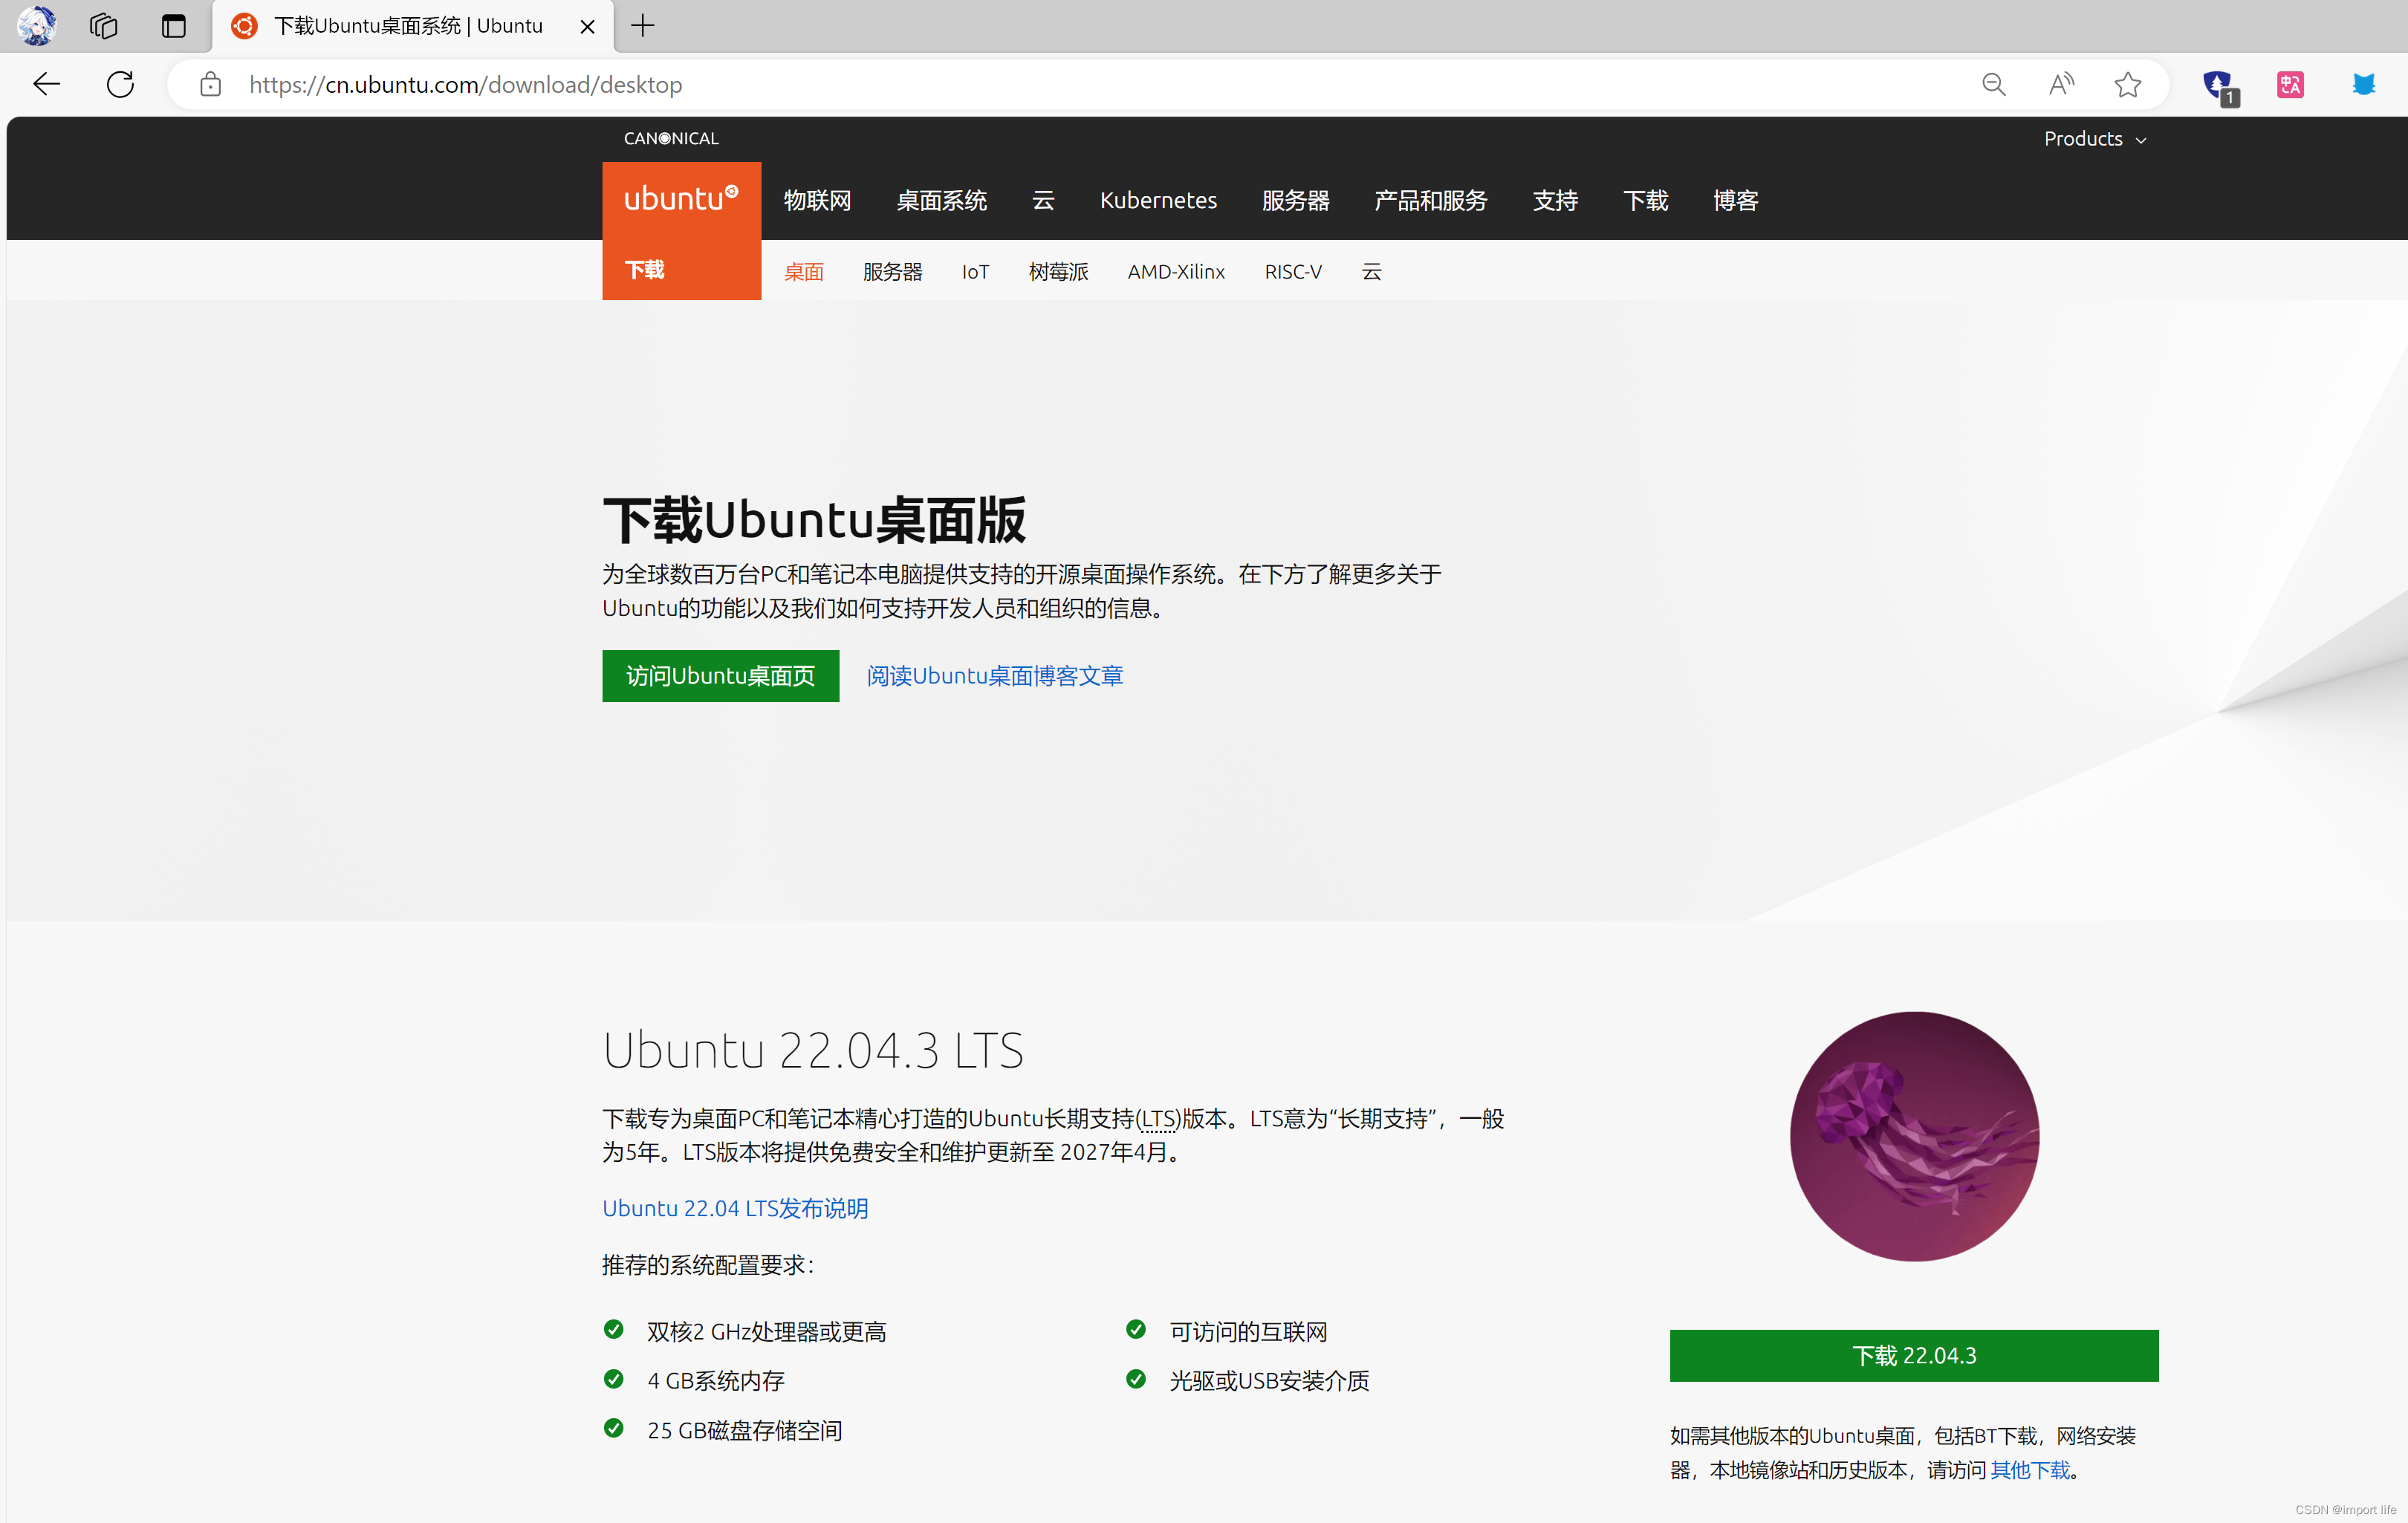2408x1523 pixels.
Task: Click the 访问Ubuntu桌面页 button
Action: click(720, 676)
